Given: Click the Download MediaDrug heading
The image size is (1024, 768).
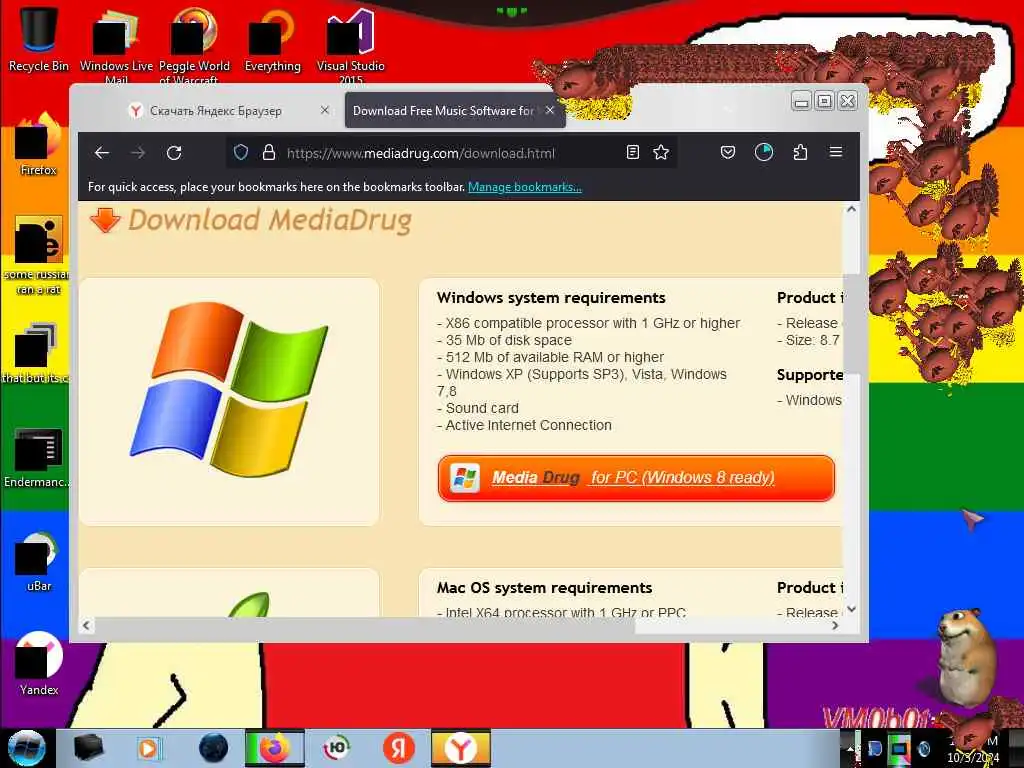Looking at the screenshot, I should tap(270, 220).
